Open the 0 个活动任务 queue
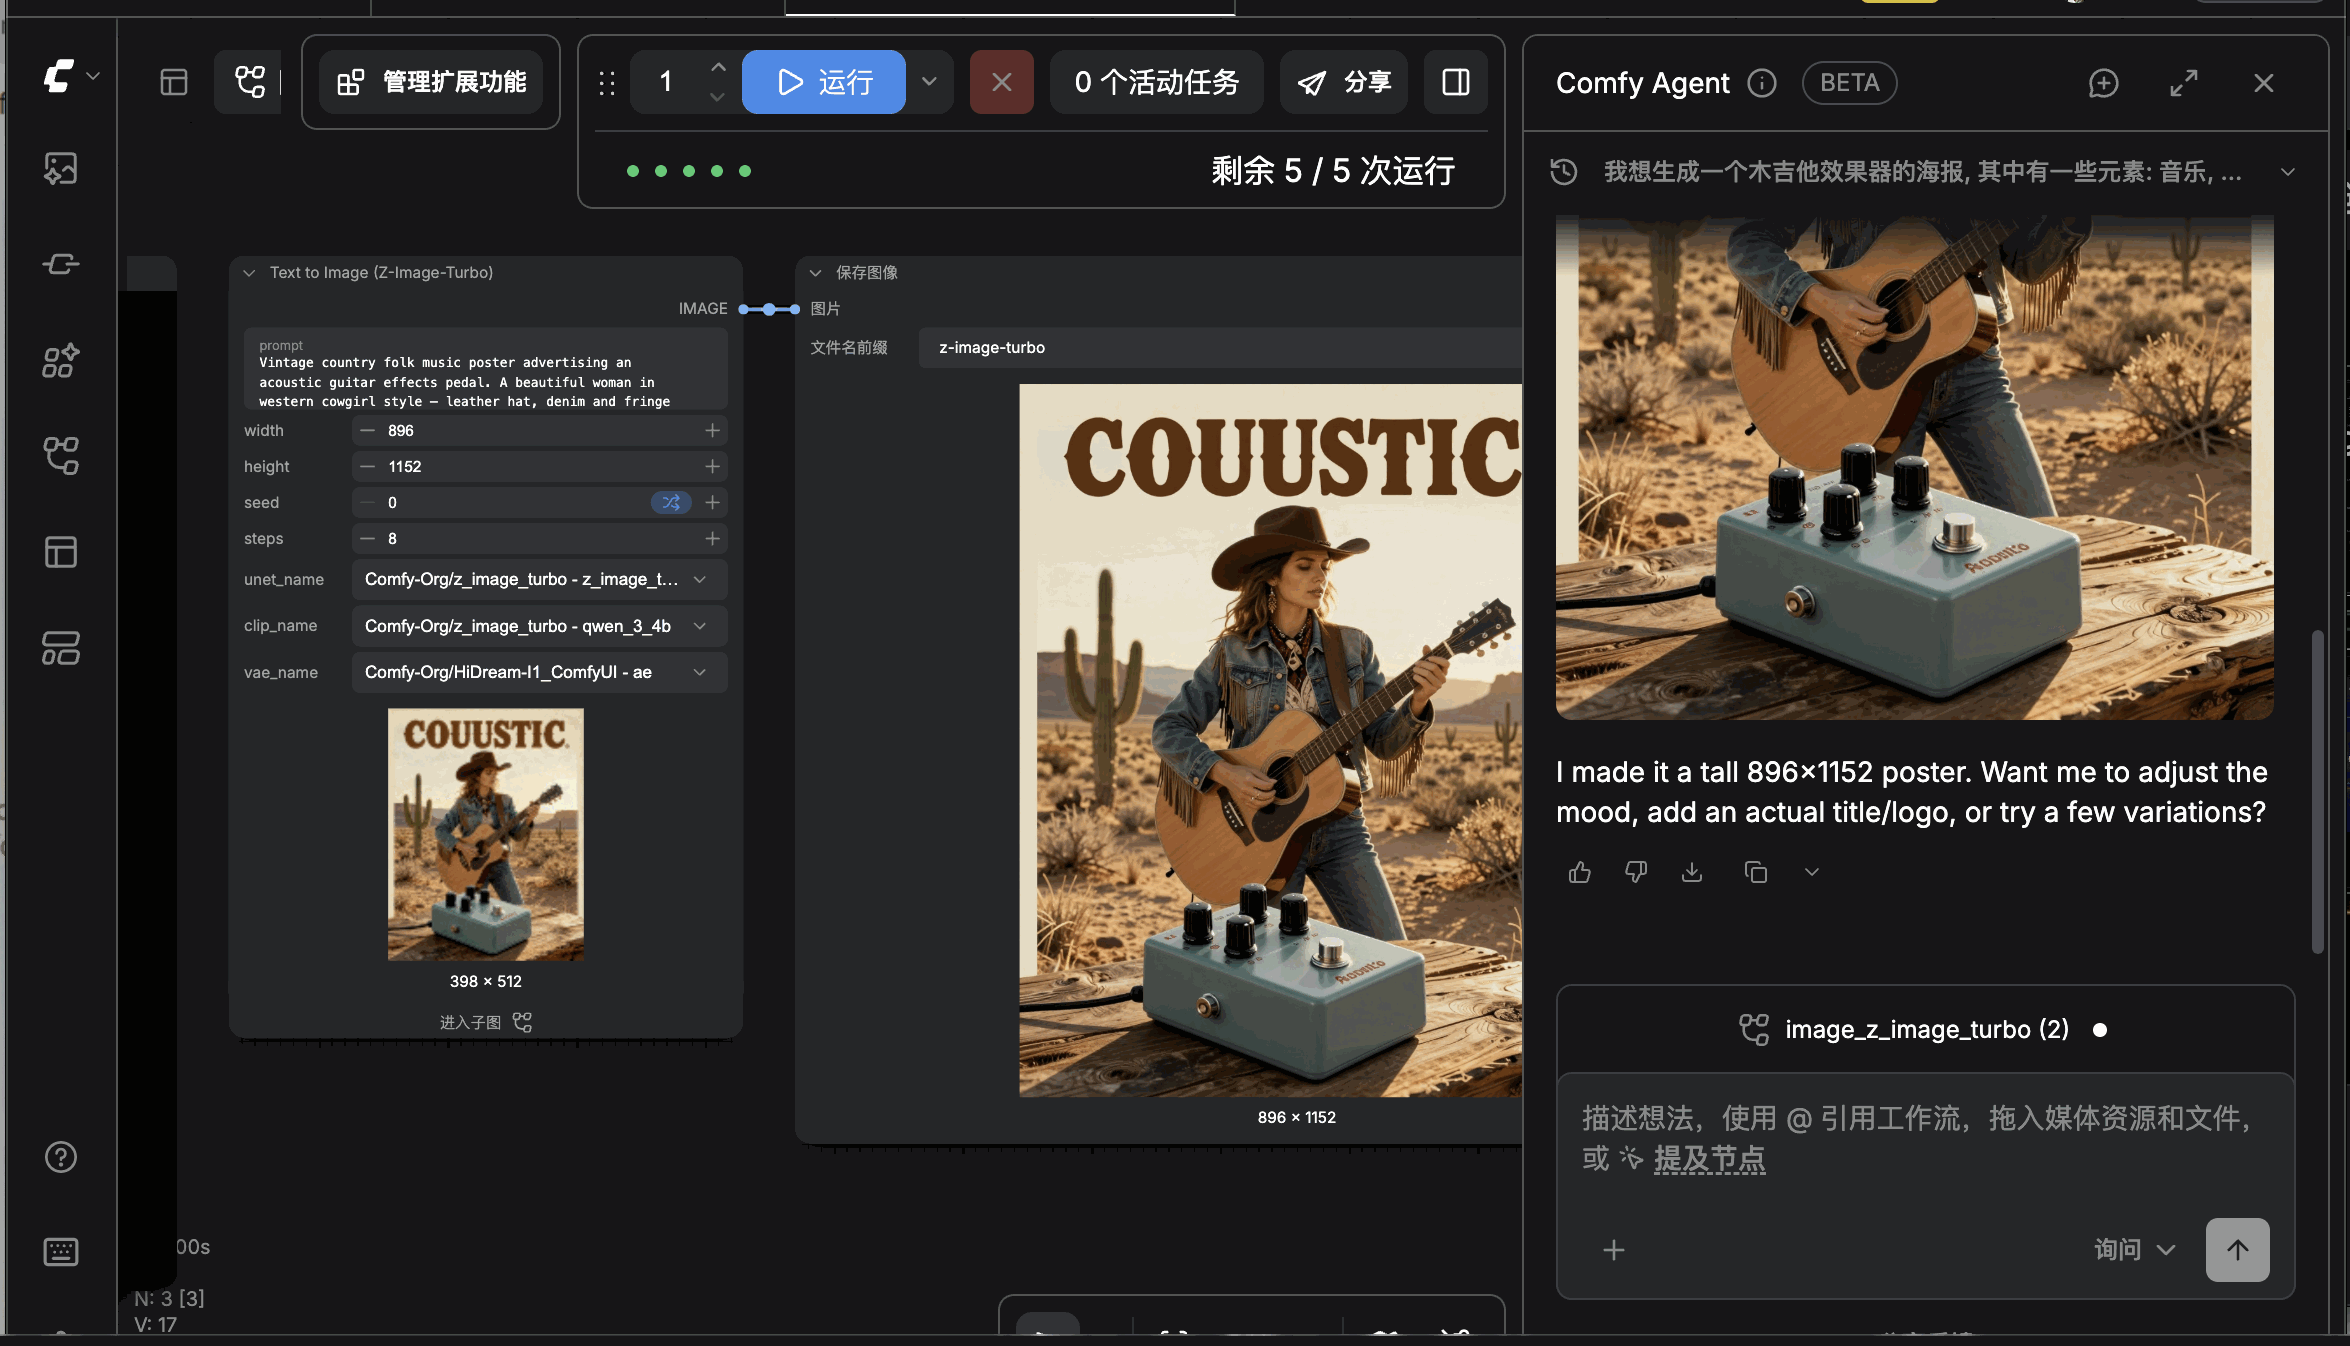This screenshot has height=1346, width=2350. coord(1157,82)
